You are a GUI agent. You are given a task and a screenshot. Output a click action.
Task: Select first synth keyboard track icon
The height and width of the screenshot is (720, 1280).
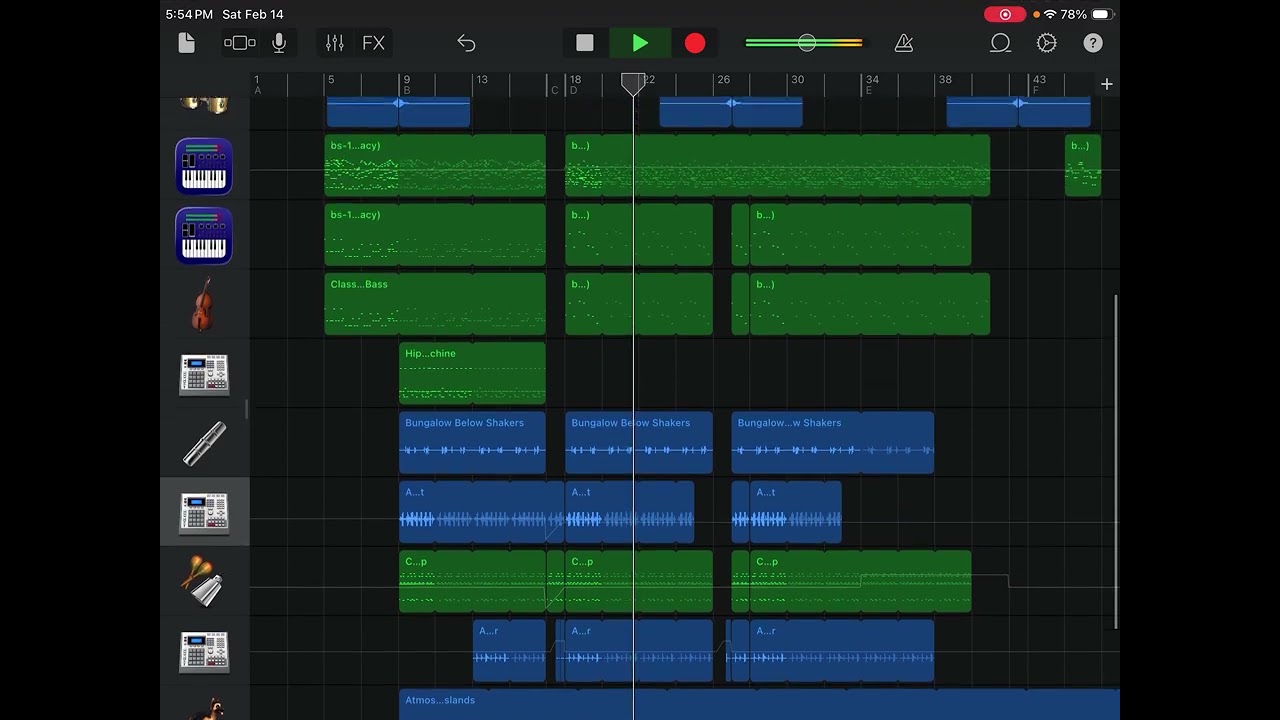(x=204, y=166)
